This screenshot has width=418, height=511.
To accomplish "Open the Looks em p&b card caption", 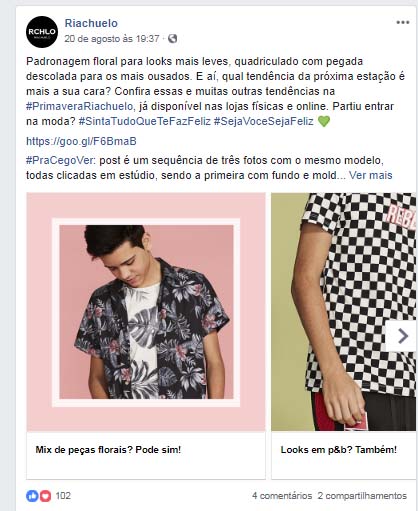I will [x=339, y=450].
